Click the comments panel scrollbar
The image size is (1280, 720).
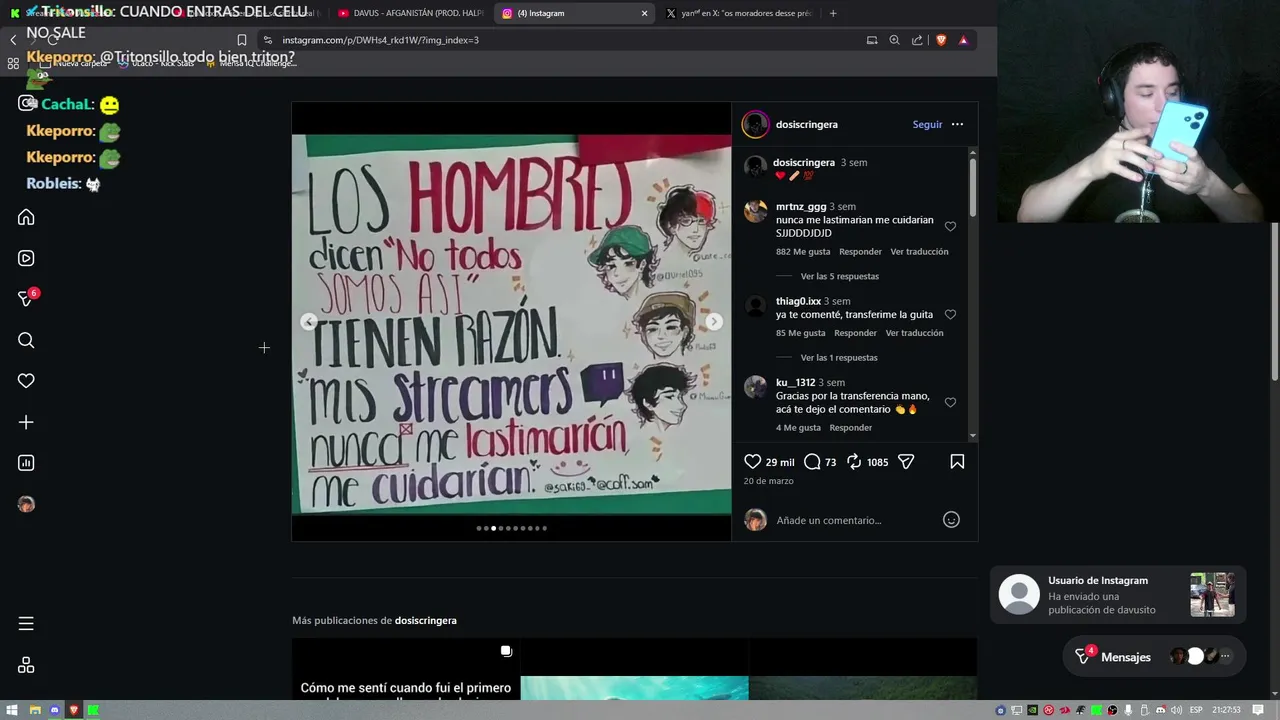click(973, 185)
